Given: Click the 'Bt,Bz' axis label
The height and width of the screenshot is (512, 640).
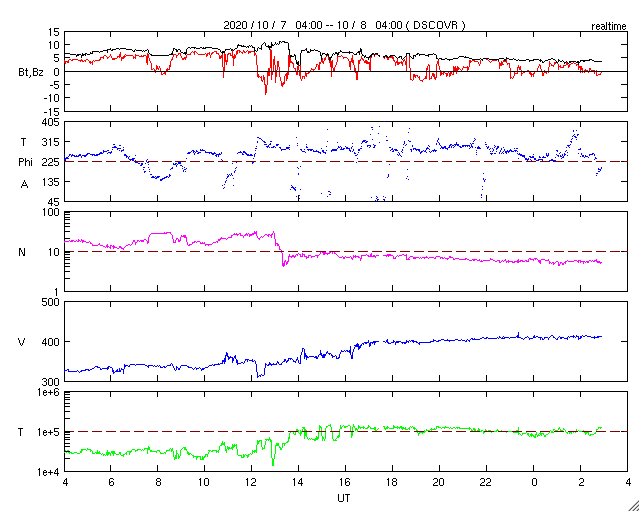Looking at the screenshot, I should pyautogui.click(x=31, y=73).
